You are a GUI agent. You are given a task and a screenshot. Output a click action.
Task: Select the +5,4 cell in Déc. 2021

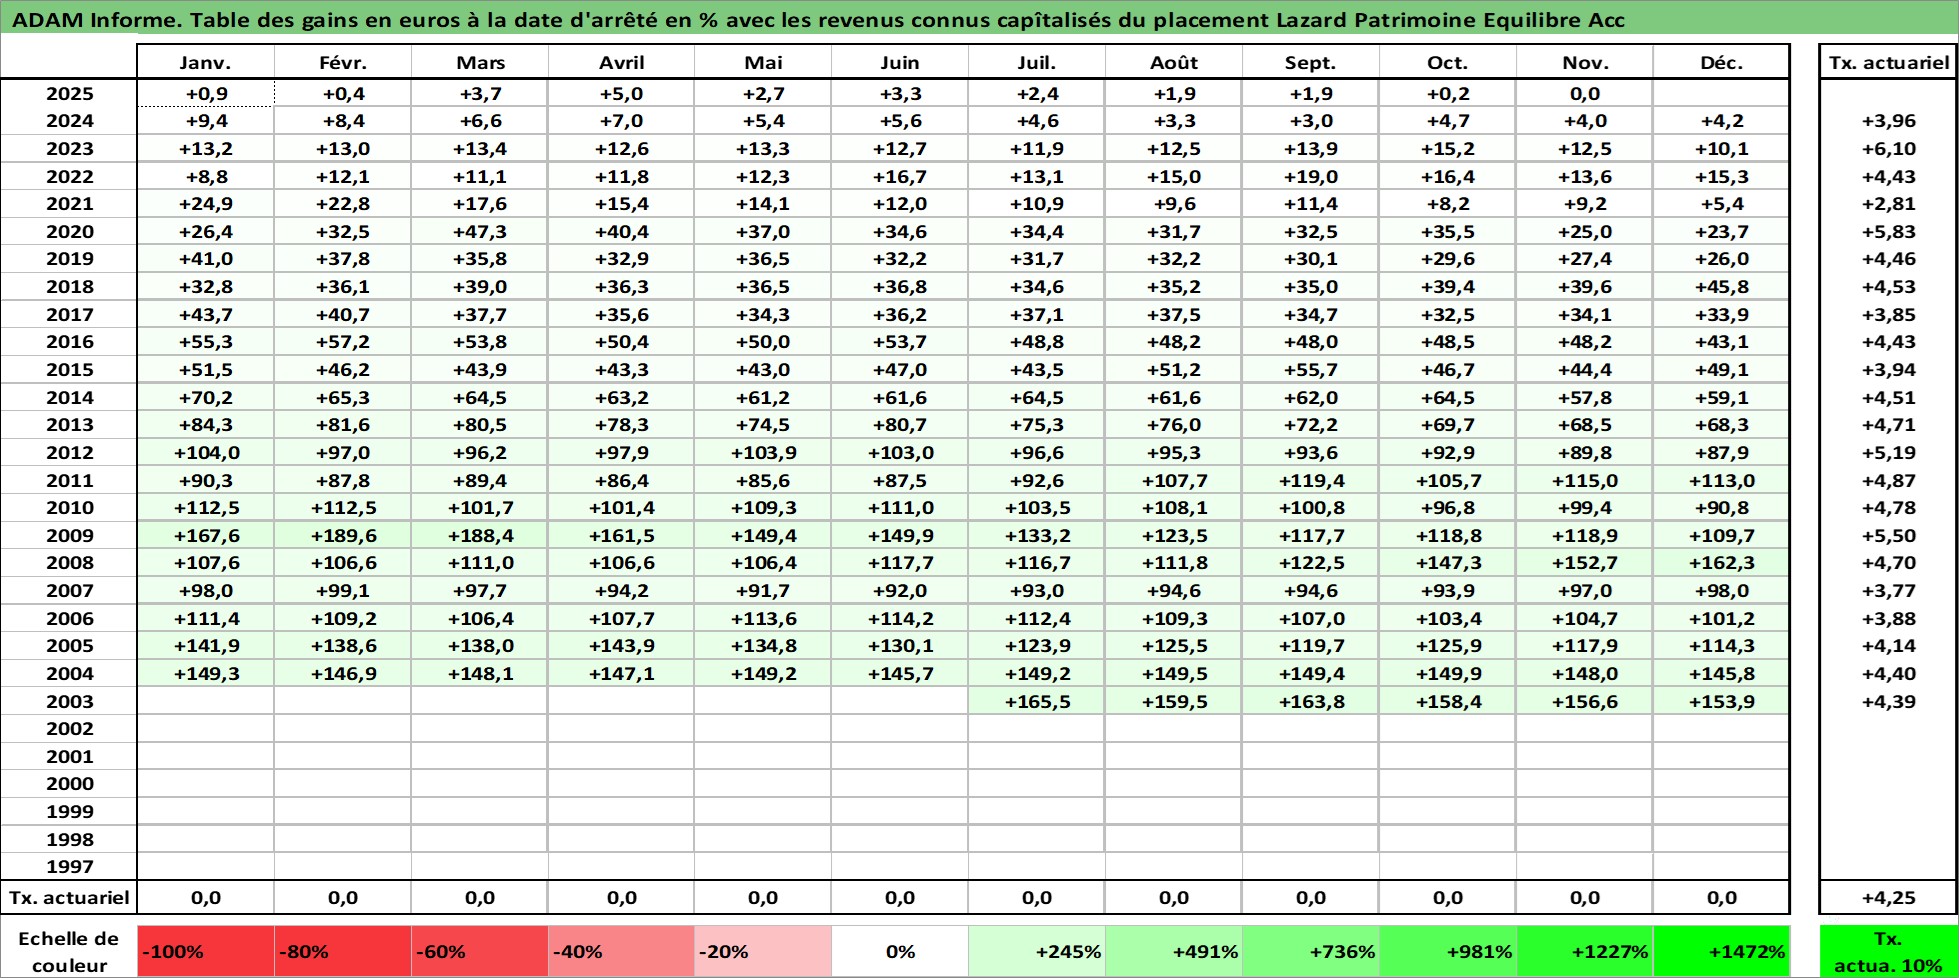coord(1721,203)
